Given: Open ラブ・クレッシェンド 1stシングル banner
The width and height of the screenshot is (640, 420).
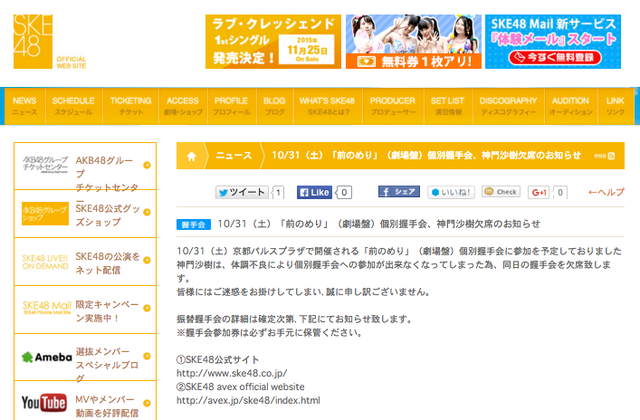Looking at the screenshot, I should [273, 42].
